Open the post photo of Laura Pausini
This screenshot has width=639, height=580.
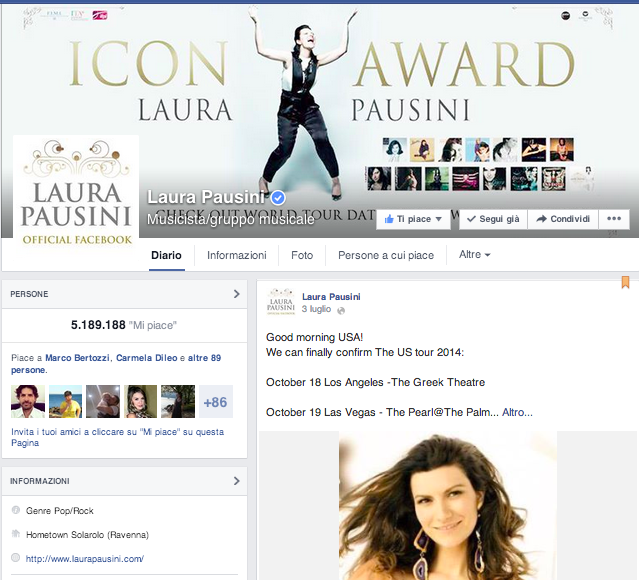click(x=448, y=505)
